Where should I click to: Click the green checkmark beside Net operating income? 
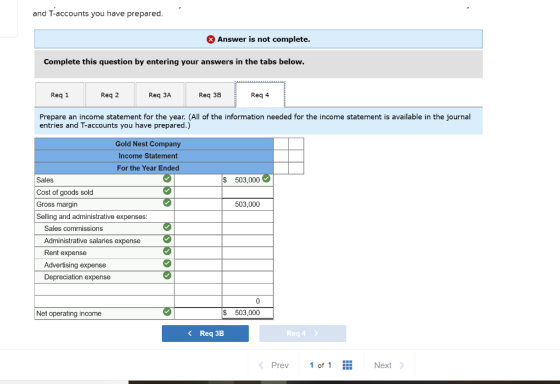pyautogui.click(x=167, y=312)
